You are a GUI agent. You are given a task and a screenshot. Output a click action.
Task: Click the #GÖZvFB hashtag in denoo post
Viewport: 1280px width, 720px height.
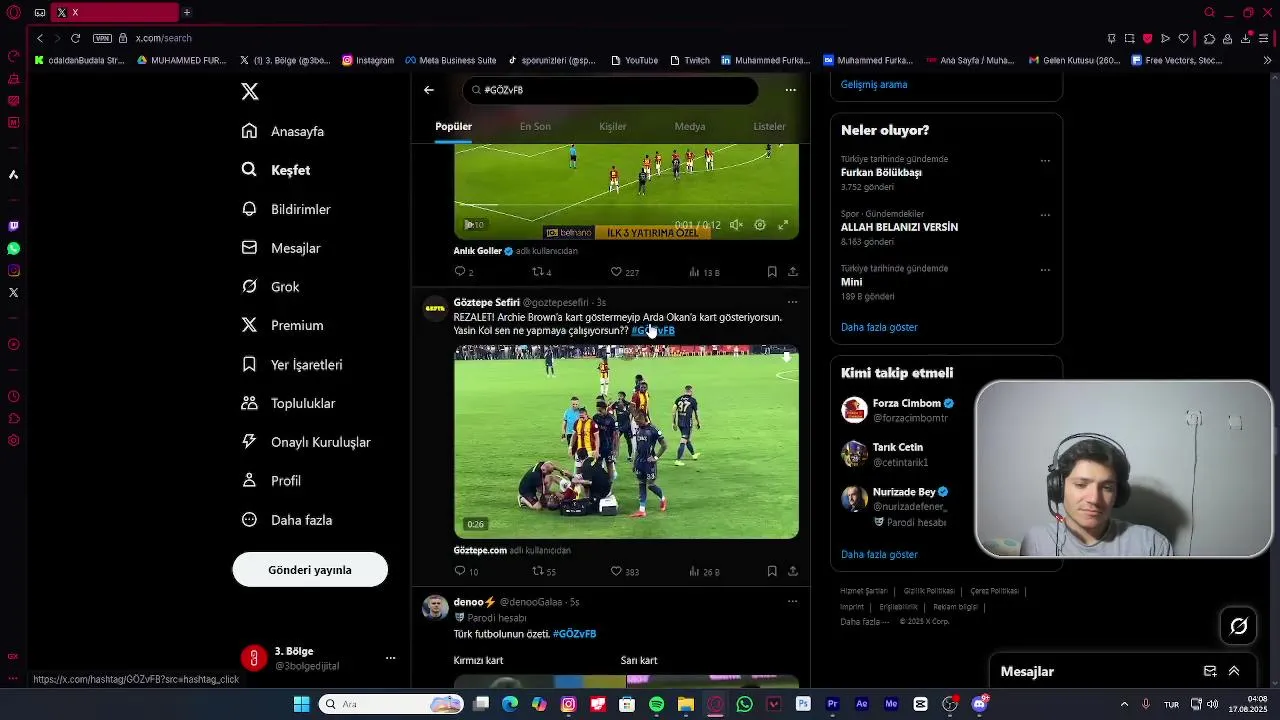click(x=575, y=634)
